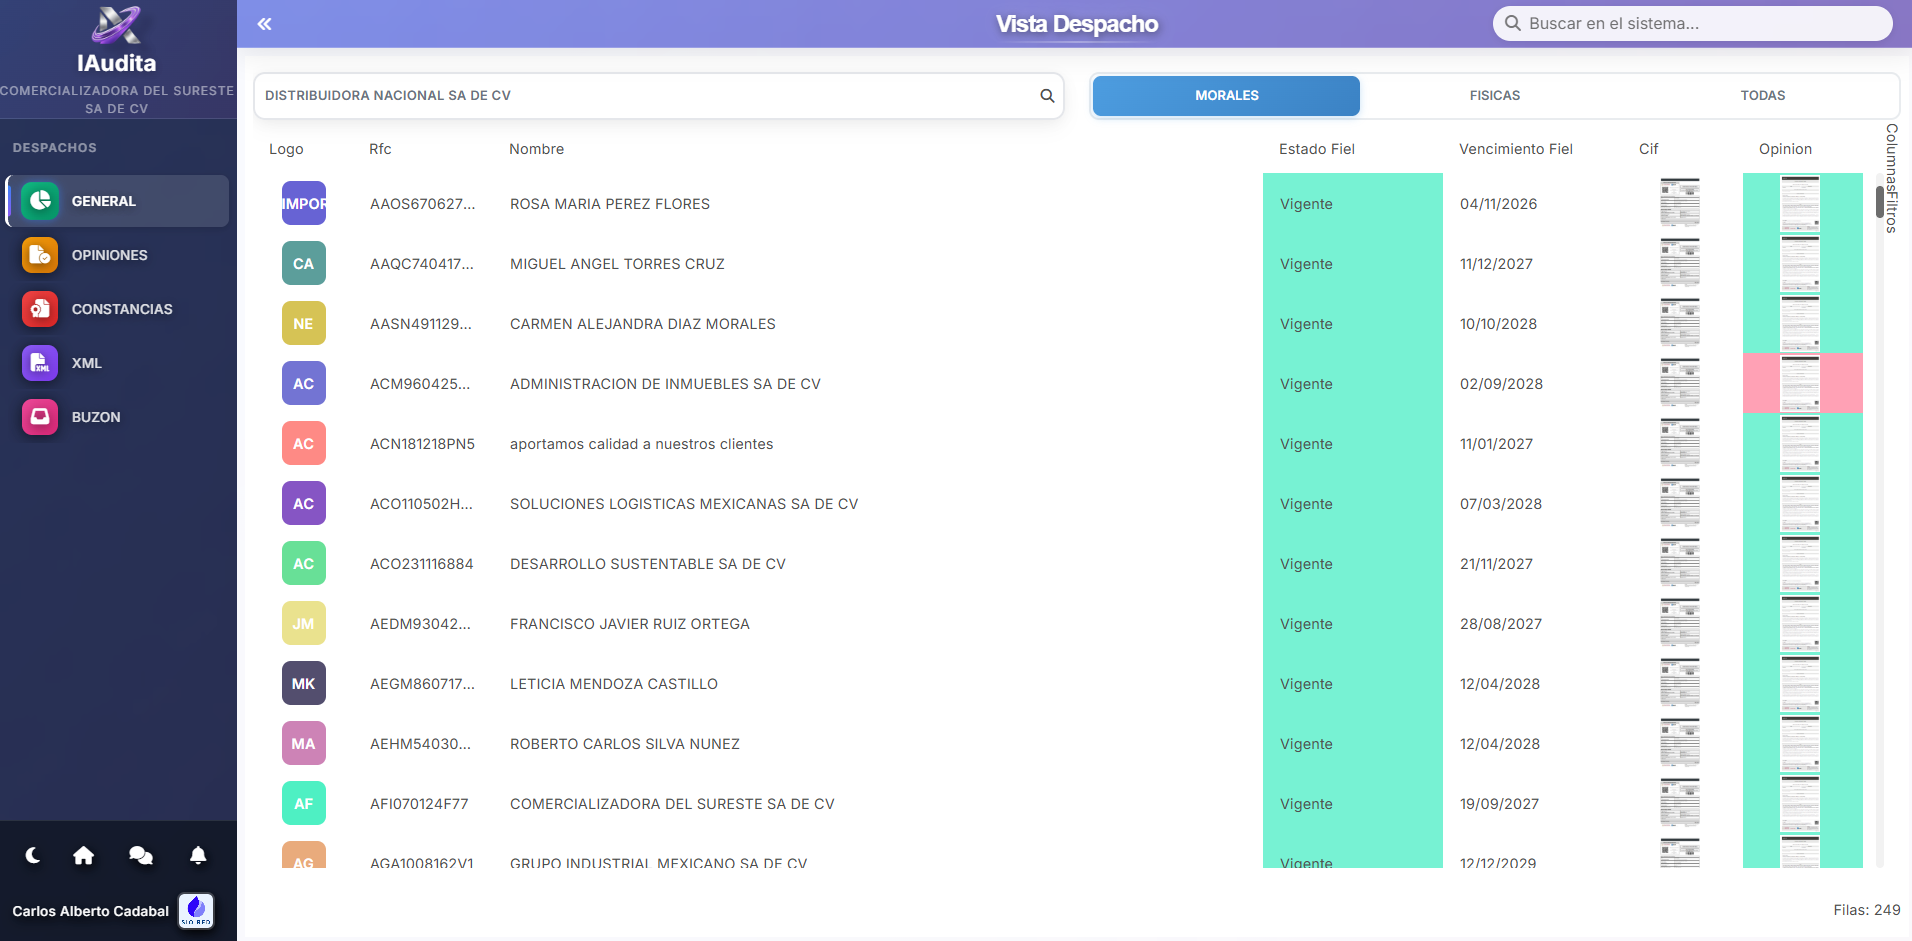Open the pink Opinion document for ADMINISTRACION DE INMUEBLES
Image resolution: width=1912 pixels, height=941 pixels.
pyautogui.click(x=1800, y=383)
